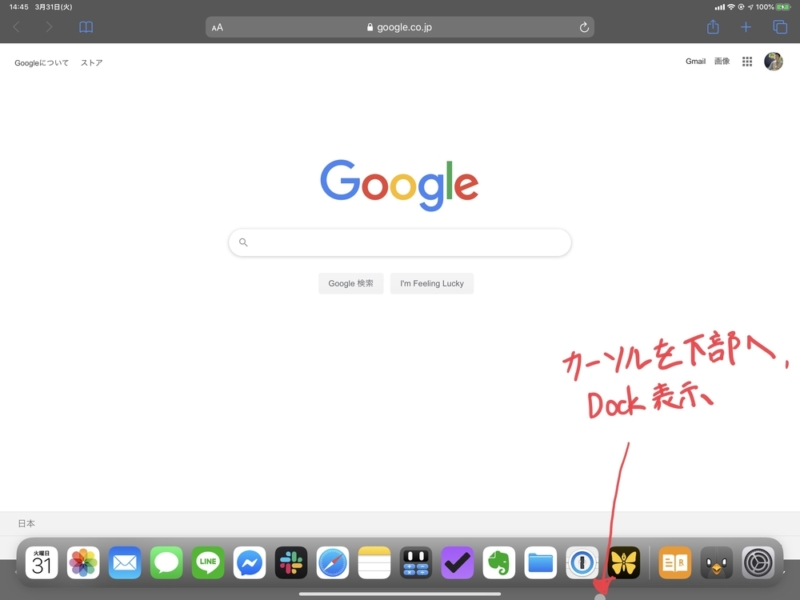Open the Googleについて link
This screenshot has width=800, height=600.
pyautogui.click(x=41, y=63)
